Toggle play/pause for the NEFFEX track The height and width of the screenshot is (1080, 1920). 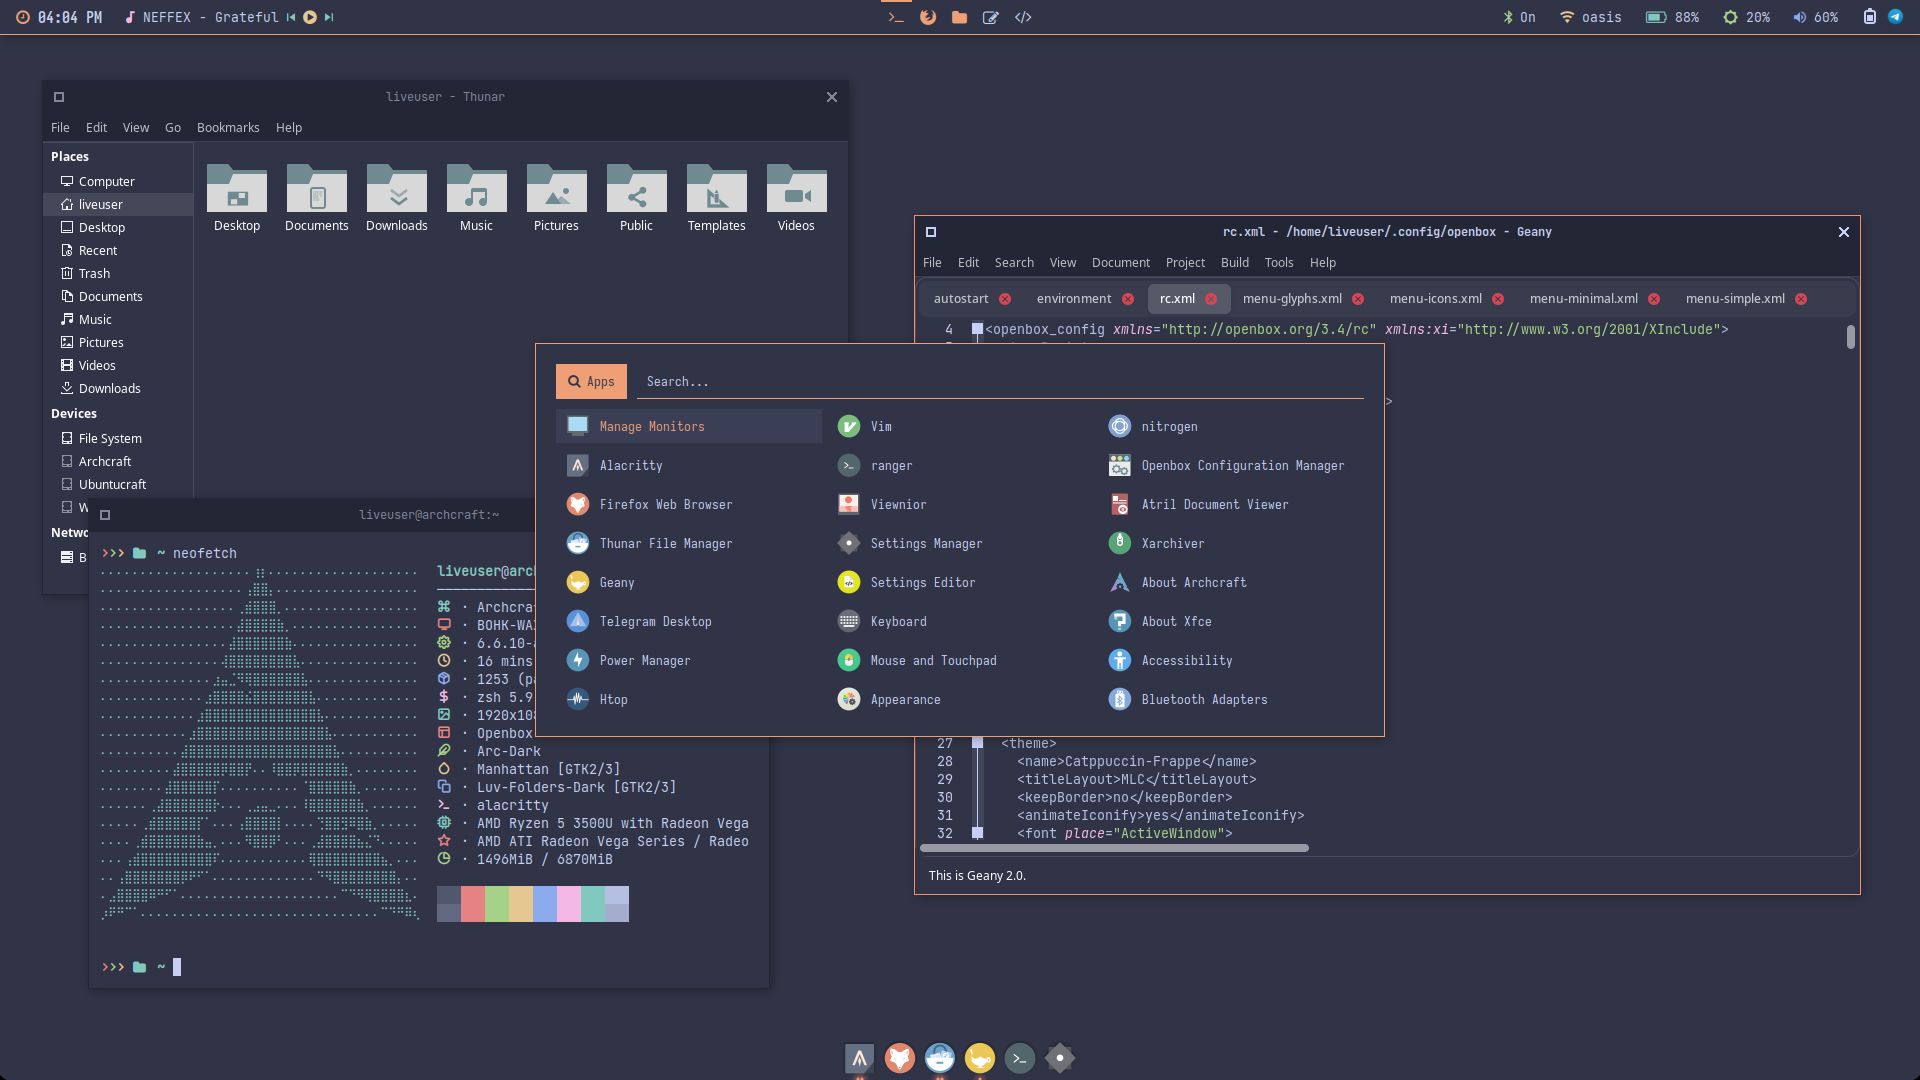pyautogui.click(x=310, y=17)
